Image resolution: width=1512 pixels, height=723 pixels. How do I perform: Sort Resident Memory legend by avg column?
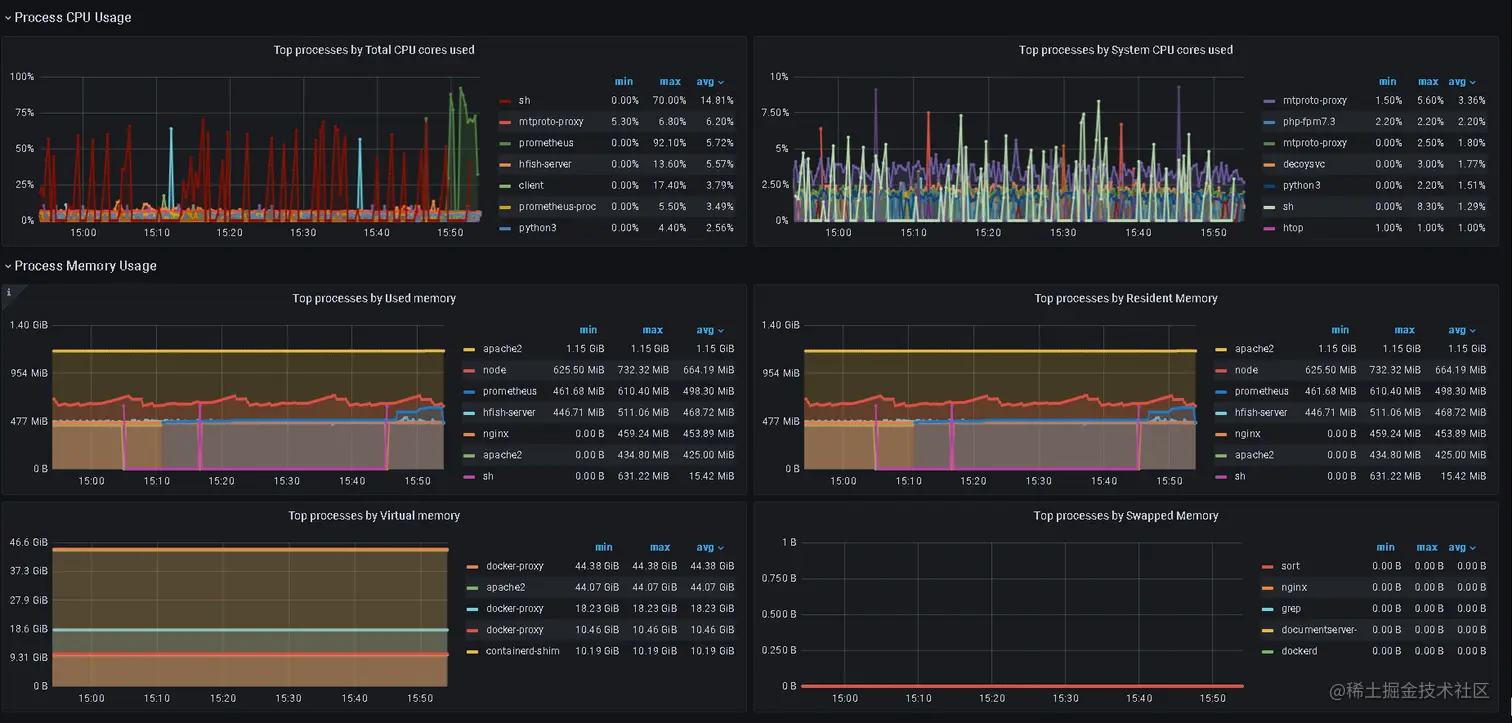[1462, 330]
